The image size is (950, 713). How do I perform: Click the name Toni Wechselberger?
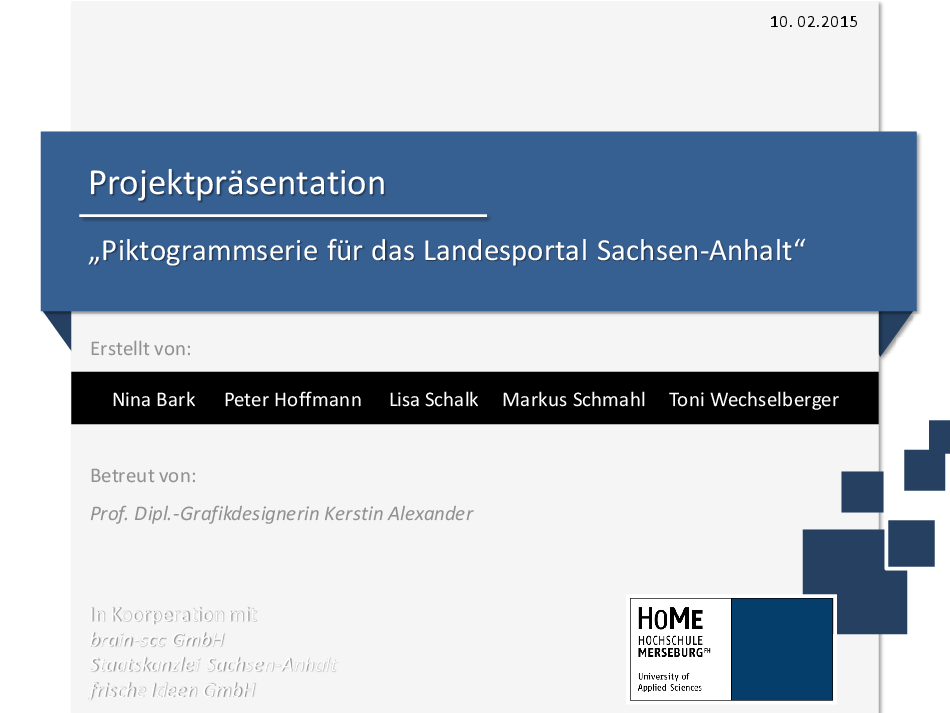tap(754, 400)
